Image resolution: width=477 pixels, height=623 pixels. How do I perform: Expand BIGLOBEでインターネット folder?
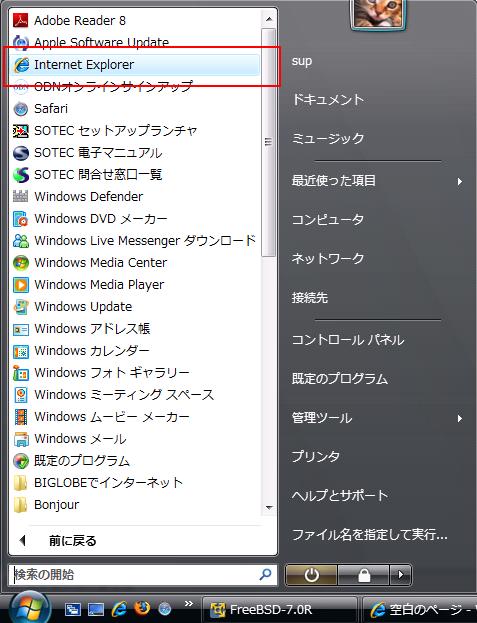click(20, 483)
